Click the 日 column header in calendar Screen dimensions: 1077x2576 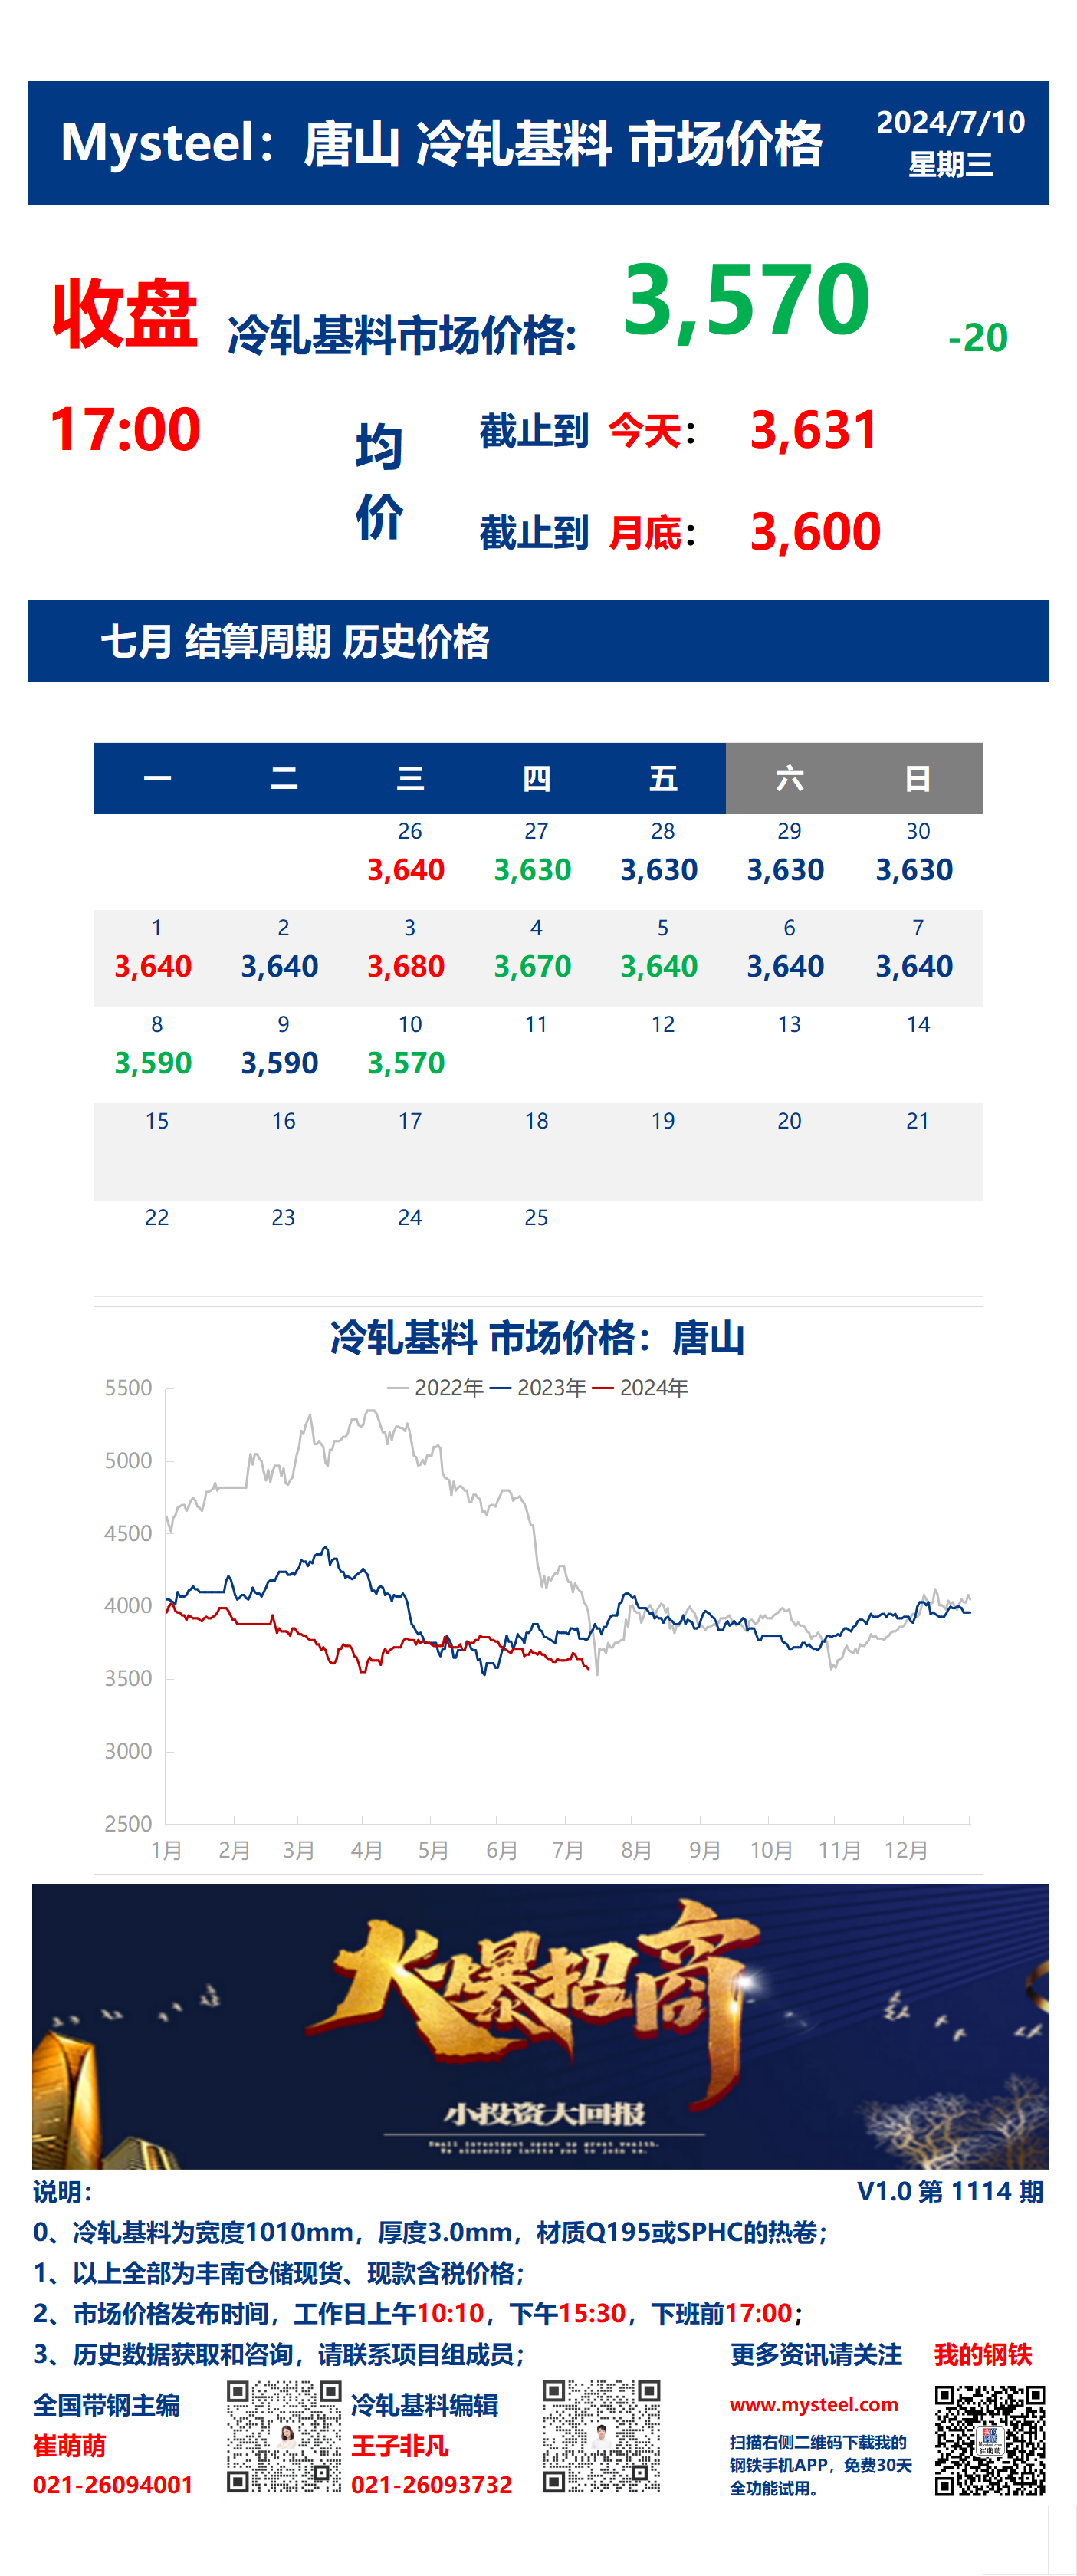point(917,778)
